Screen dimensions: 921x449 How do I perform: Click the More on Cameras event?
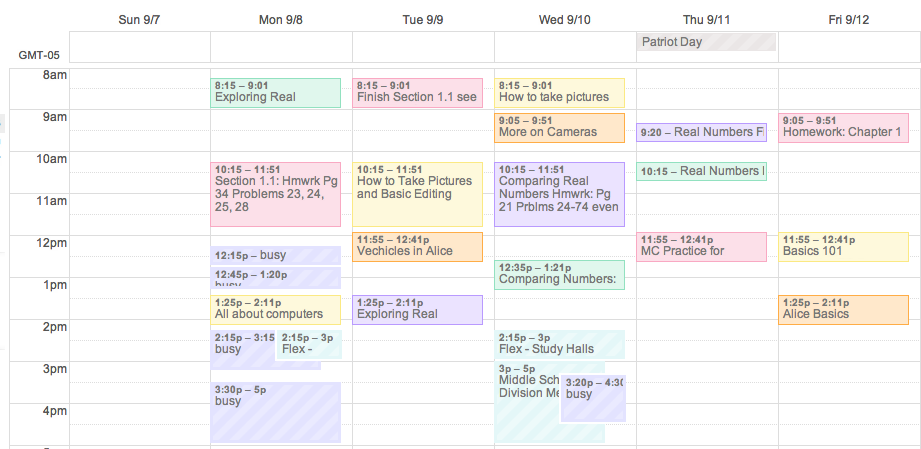click(x=560, y=128)
